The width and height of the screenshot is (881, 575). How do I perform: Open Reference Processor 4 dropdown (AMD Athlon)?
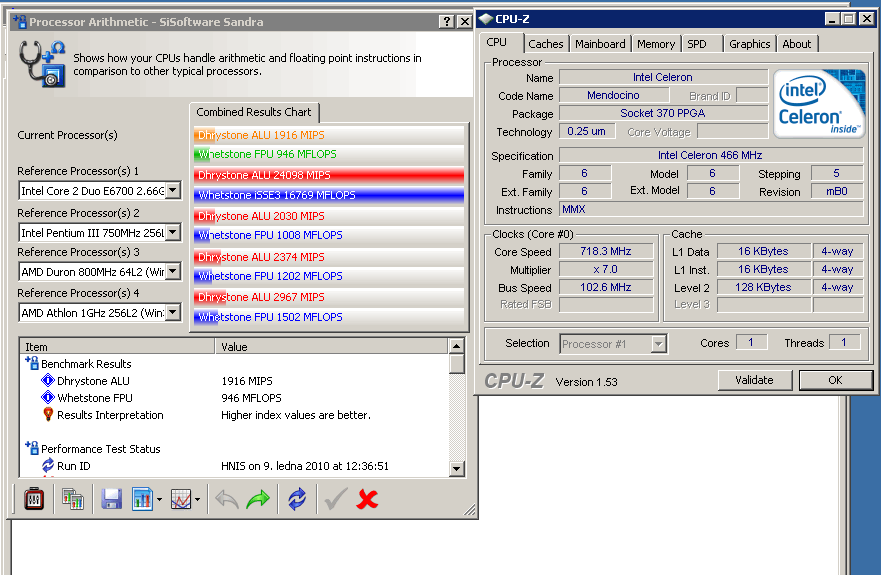point(172,313)
